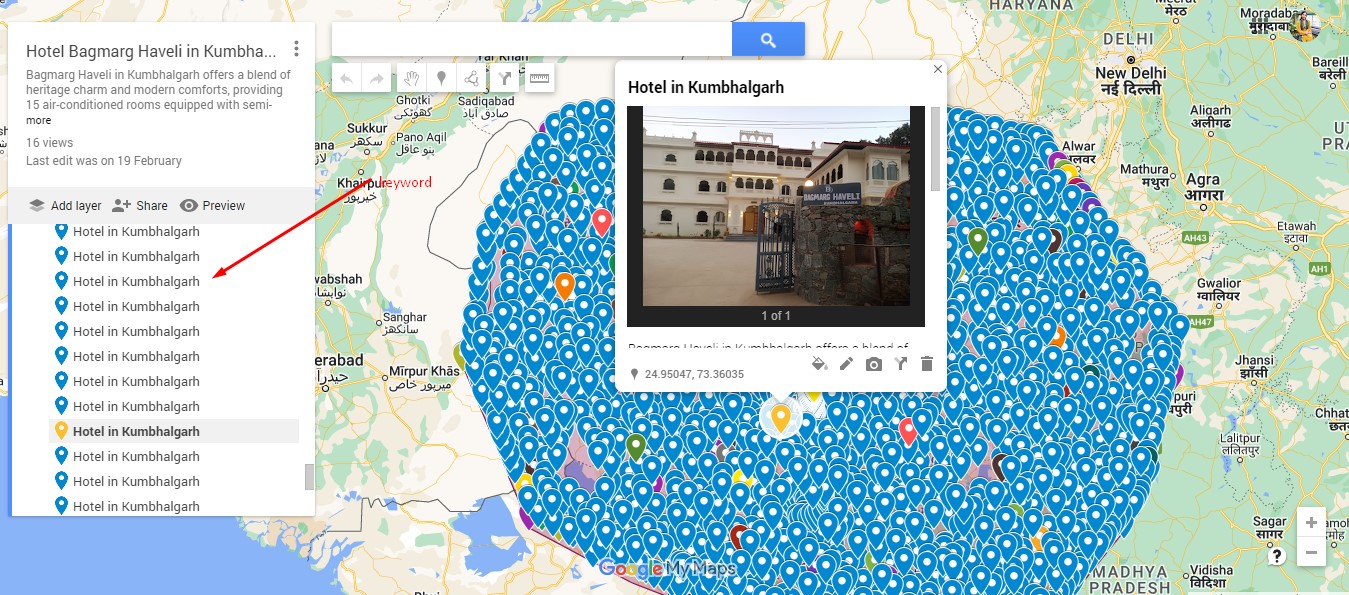Select the add marker tool

pyautogui.click(x=441, y=77)
